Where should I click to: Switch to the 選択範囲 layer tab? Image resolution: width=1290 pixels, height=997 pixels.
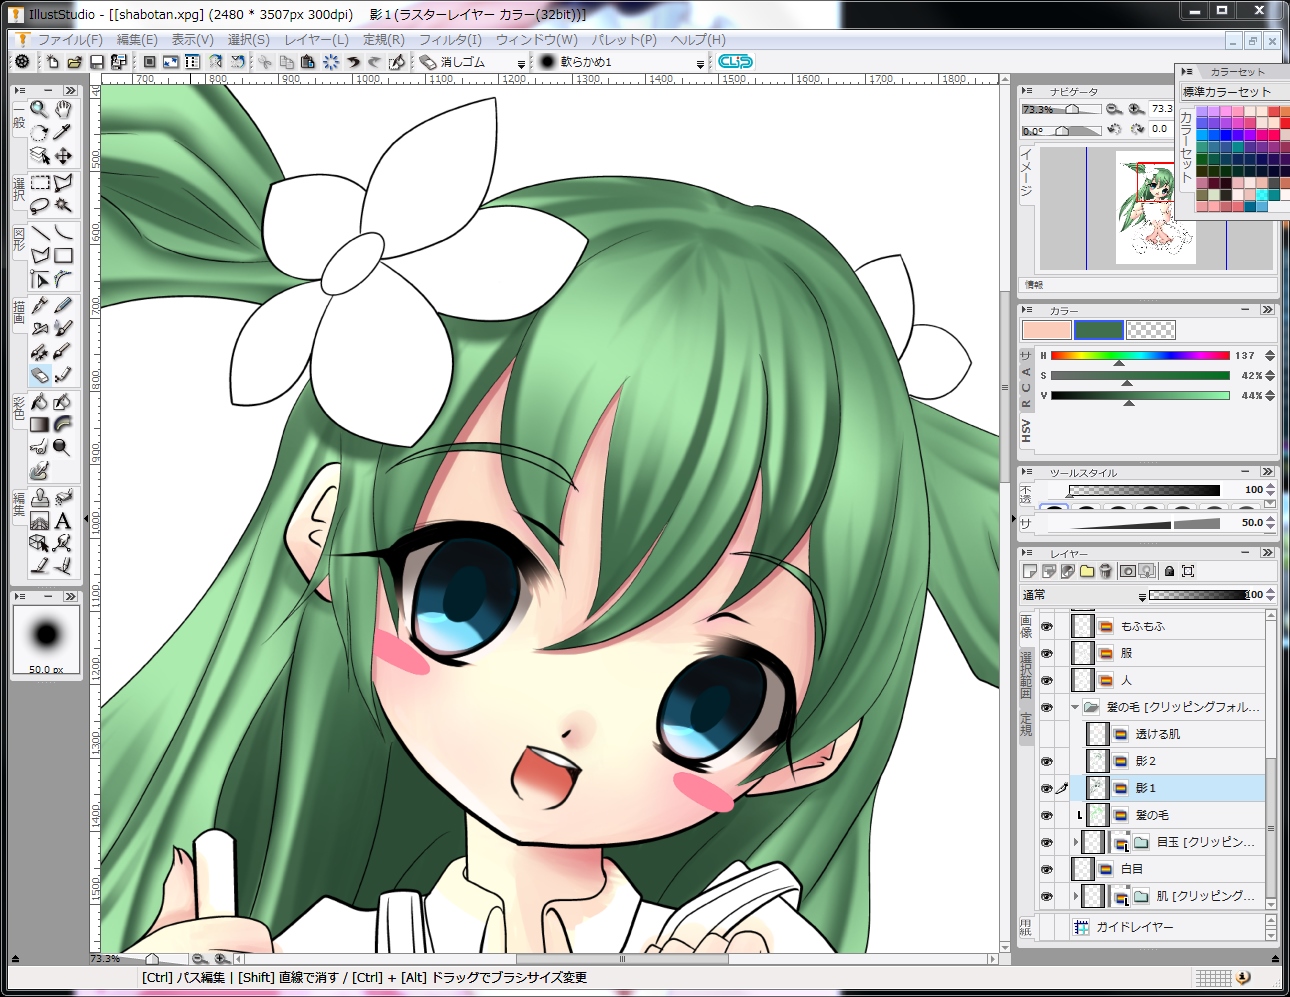pos(1026,674)
